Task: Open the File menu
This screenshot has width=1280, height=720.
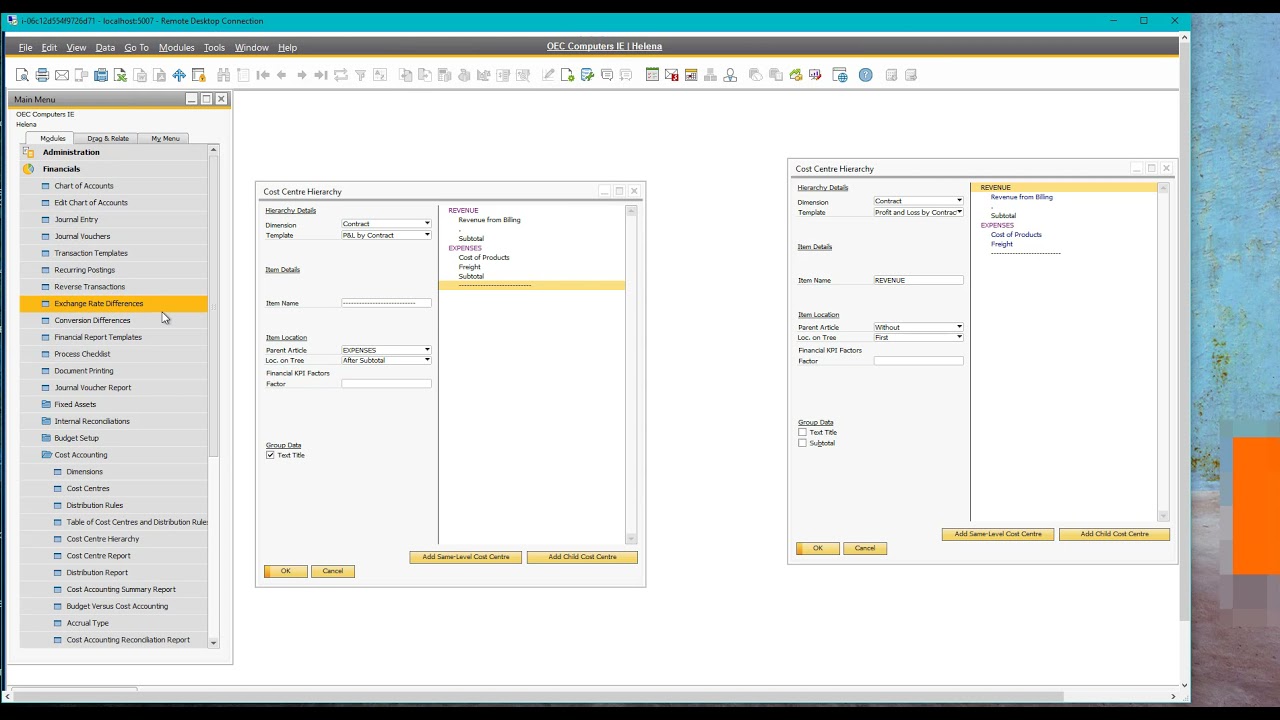Action: [25, 47]
